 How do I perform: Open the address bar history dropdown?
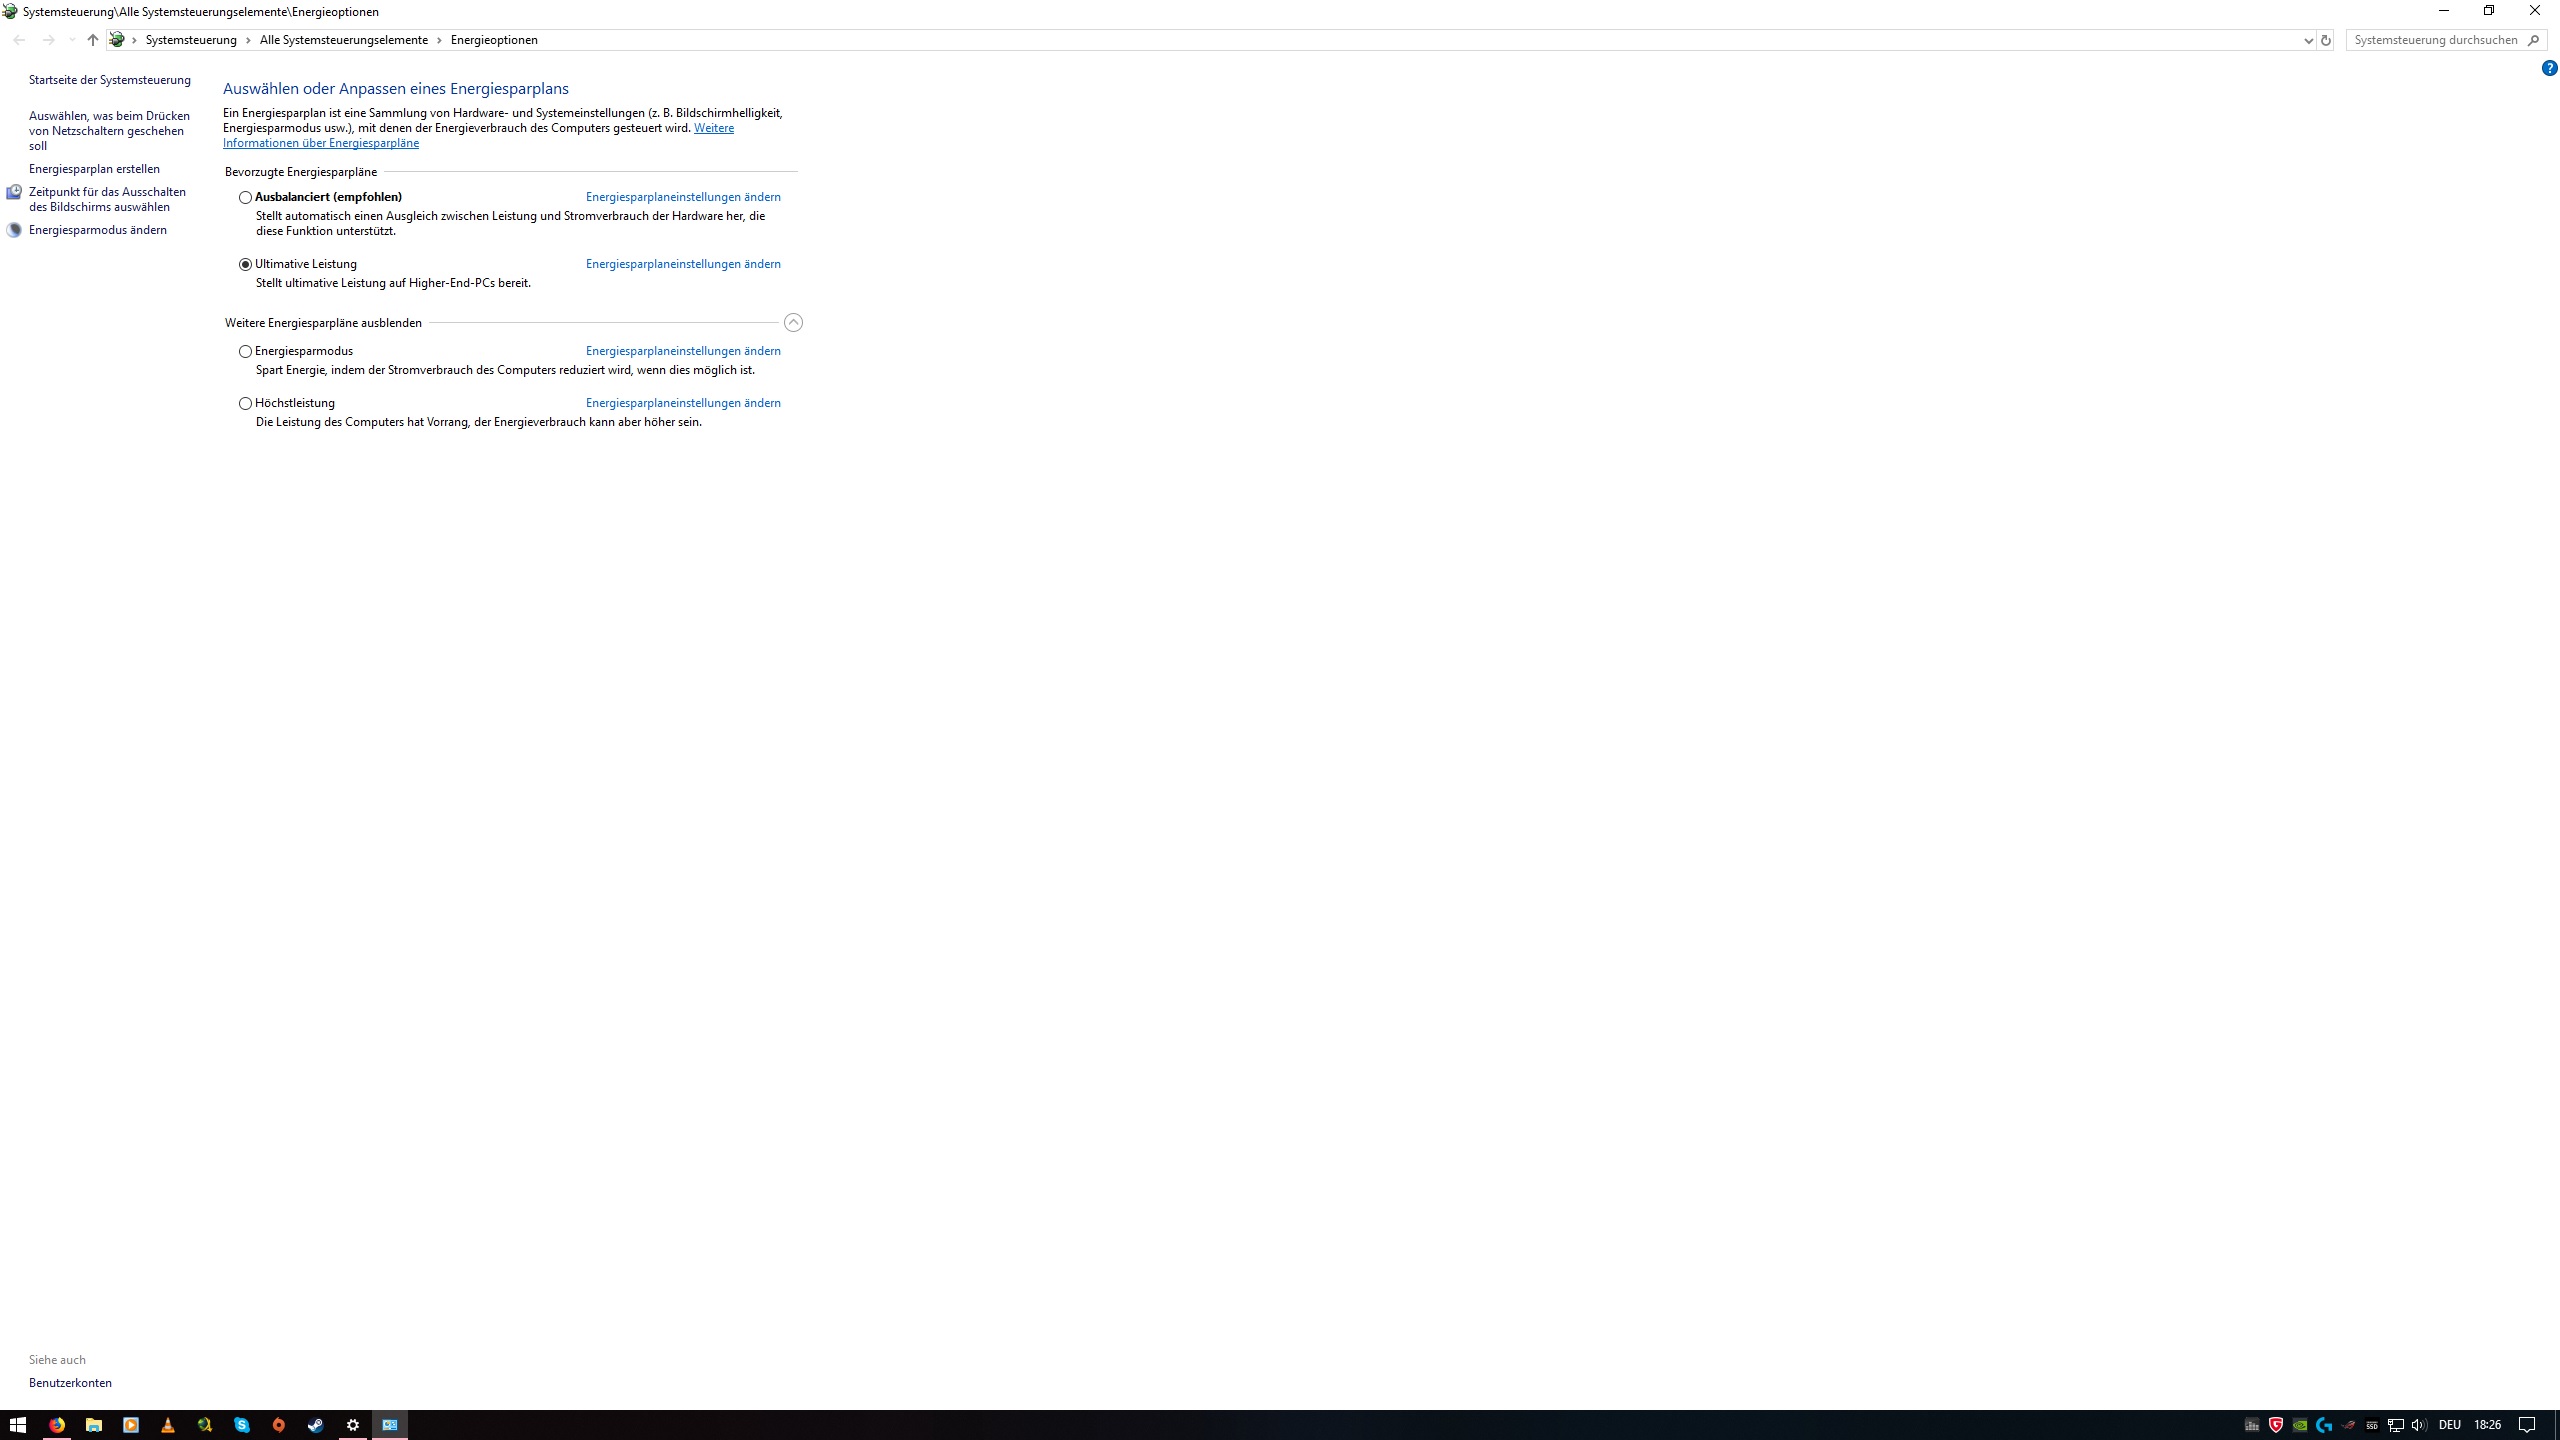coord(2308,40)
